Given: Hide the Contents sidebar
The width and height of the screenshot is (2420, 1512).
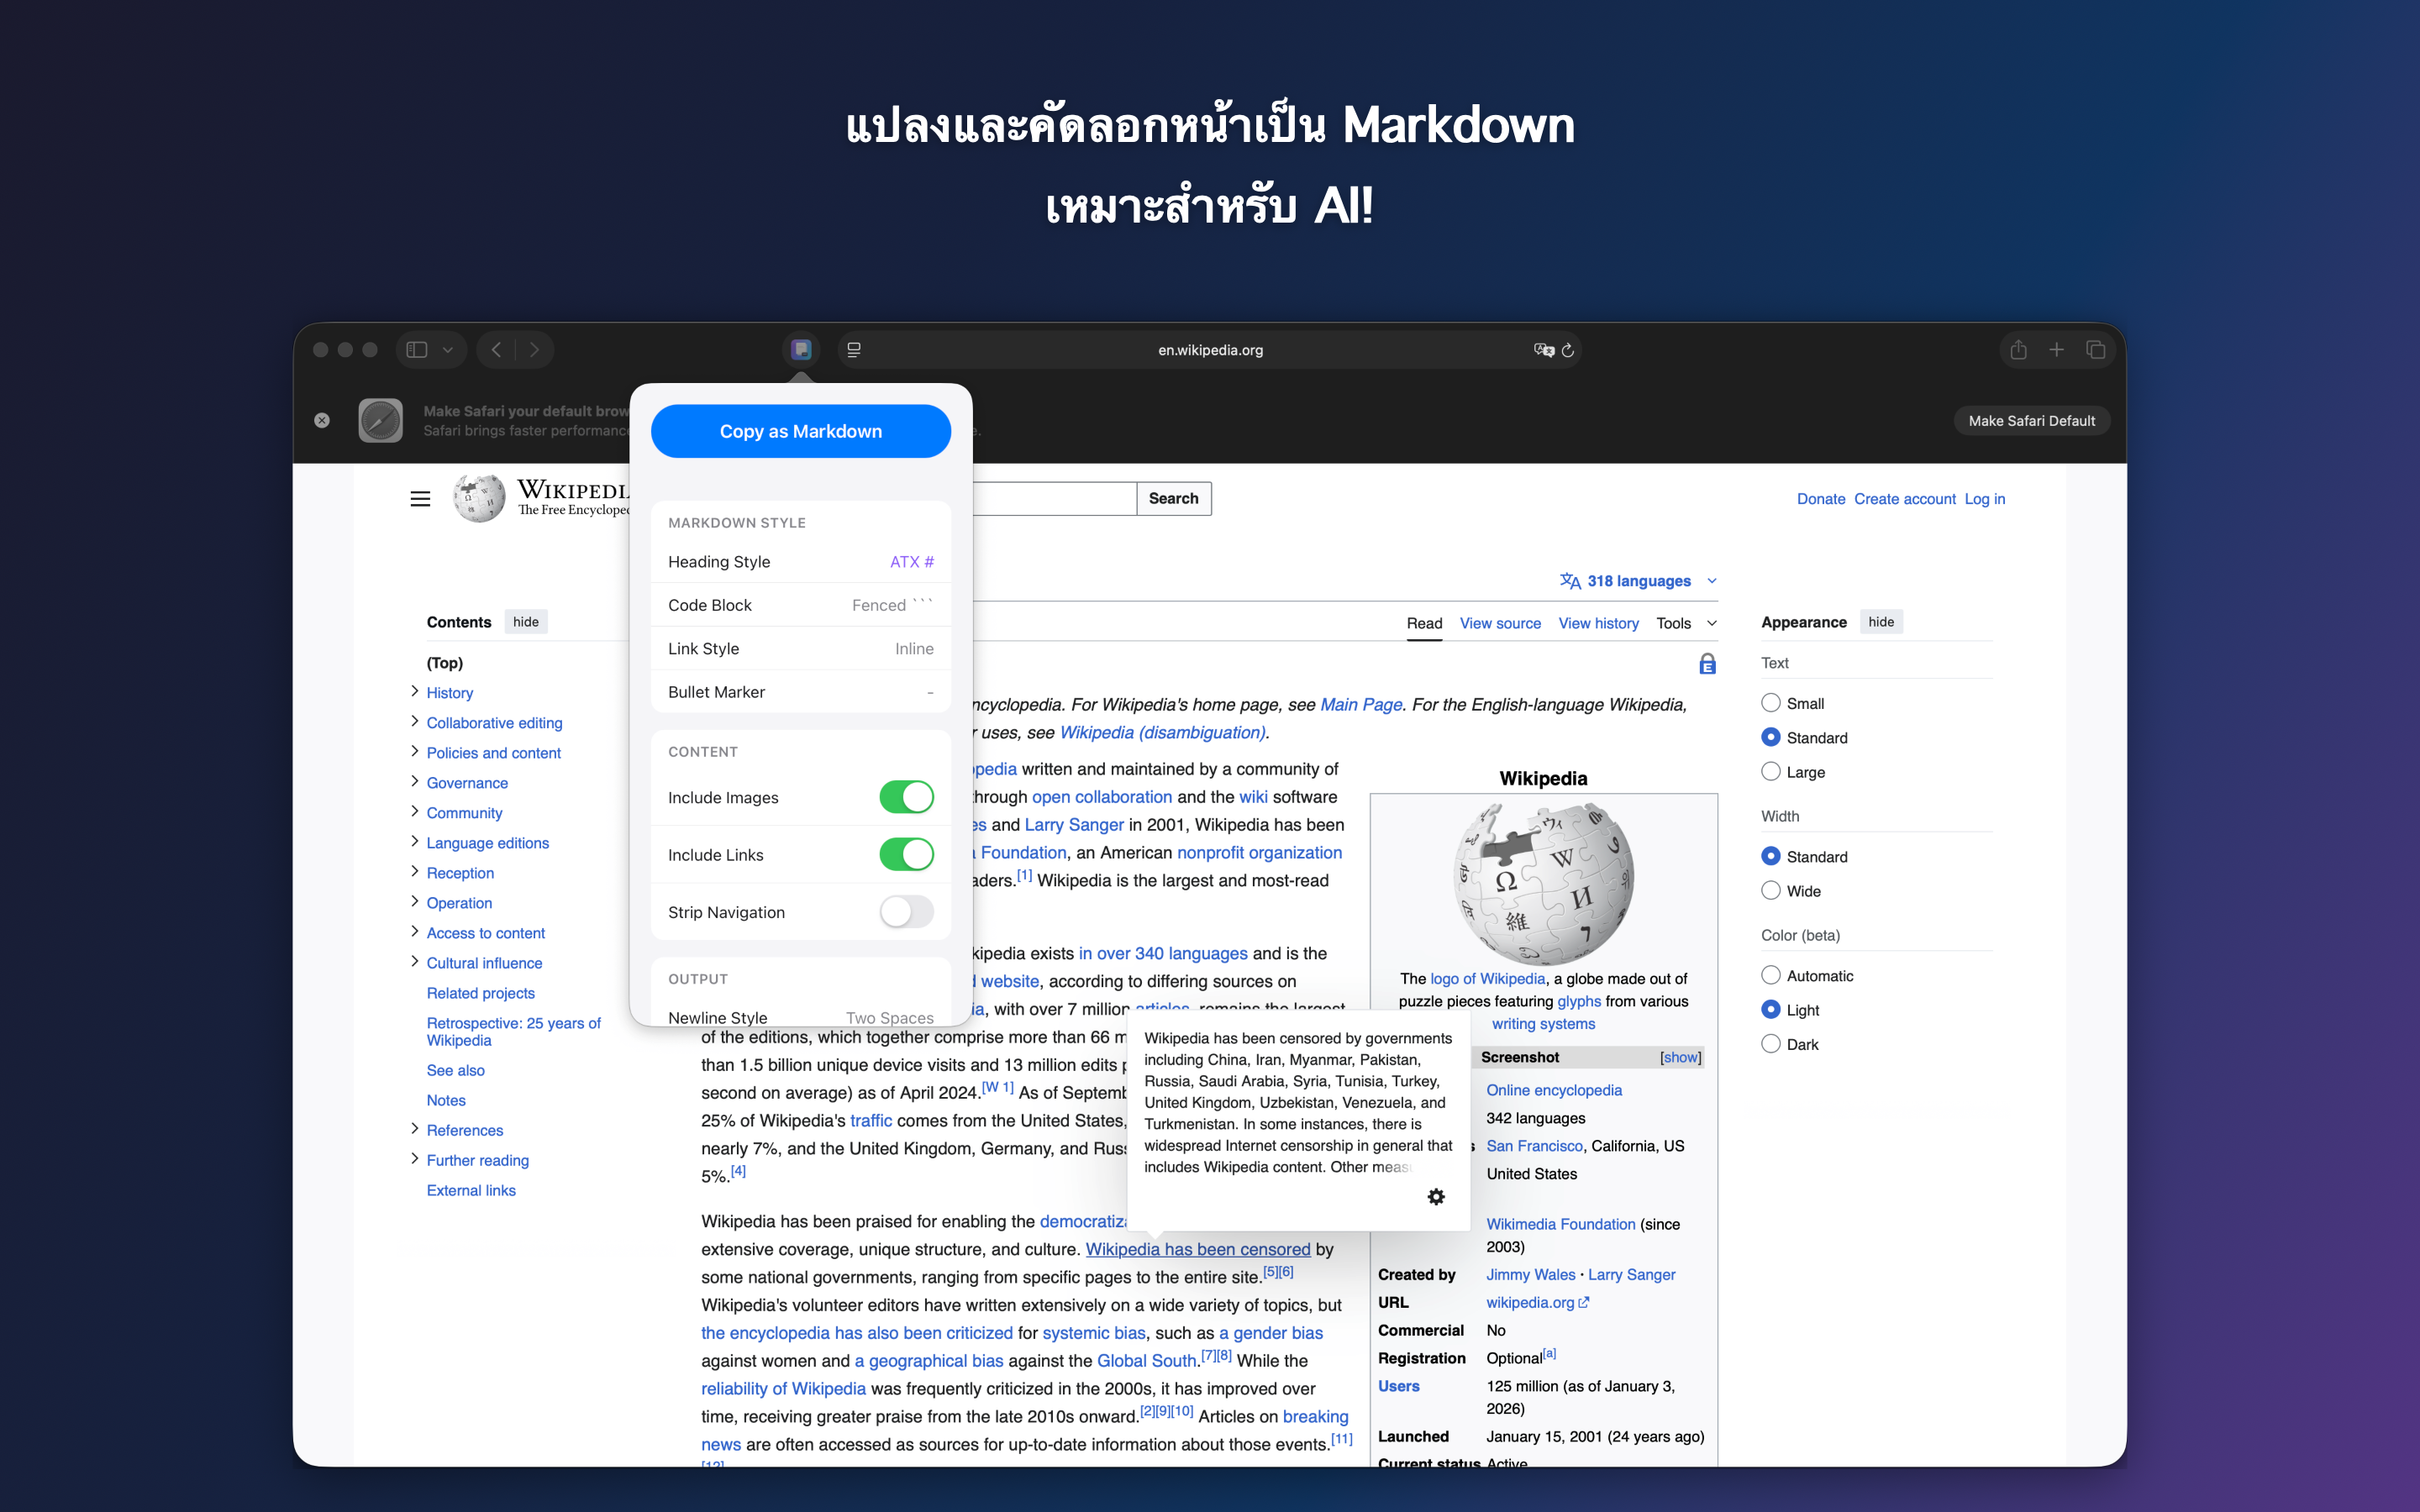Looking at the screenshot, I should click(526, 622).
